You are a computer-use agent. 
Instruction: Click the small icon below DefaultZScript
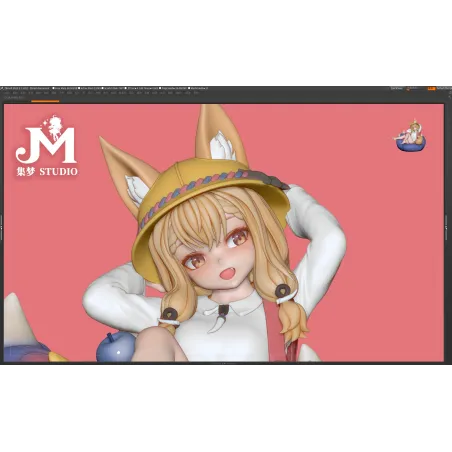pyautogui.click(x=450, y=92)
